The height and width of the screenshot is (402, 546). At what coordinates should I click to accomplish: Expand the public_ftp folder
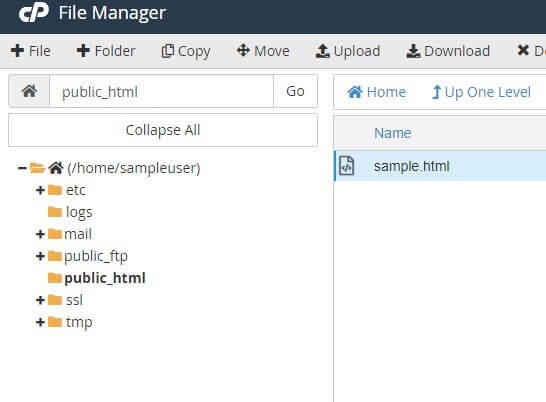[40, 256]
